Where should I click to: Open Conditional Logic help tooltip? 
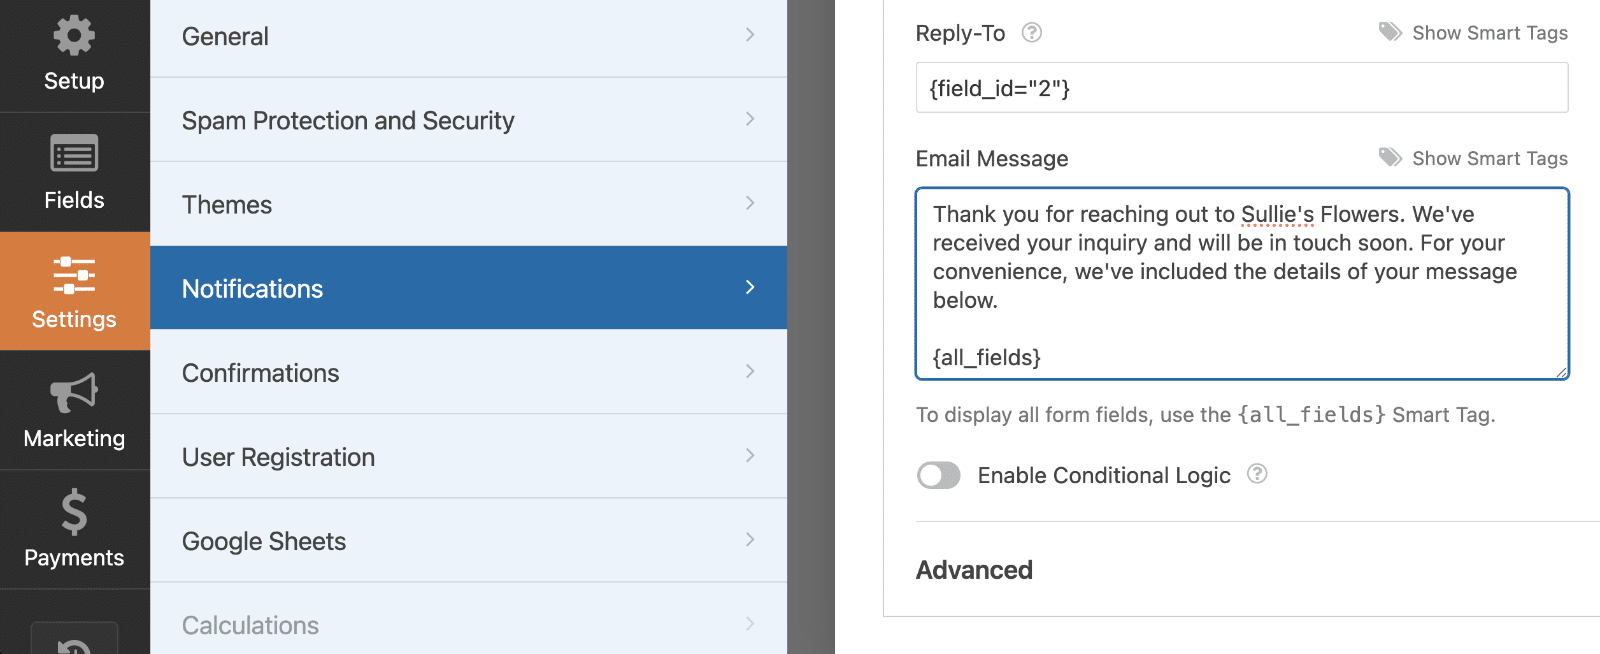tap(1258, 475)
